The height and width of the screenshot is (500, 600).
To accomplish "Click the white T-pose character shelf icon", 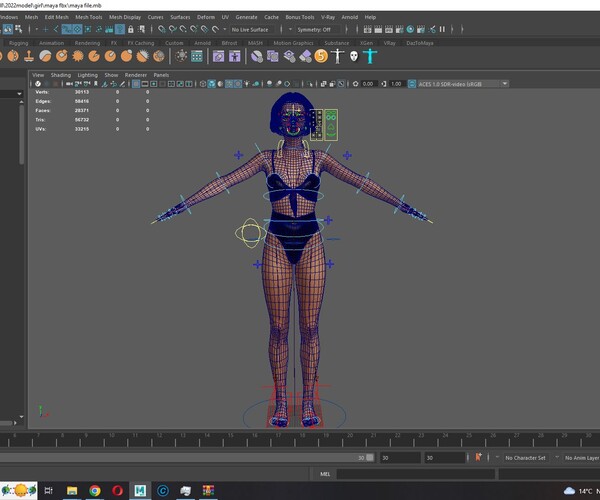I will click(338, 56).
